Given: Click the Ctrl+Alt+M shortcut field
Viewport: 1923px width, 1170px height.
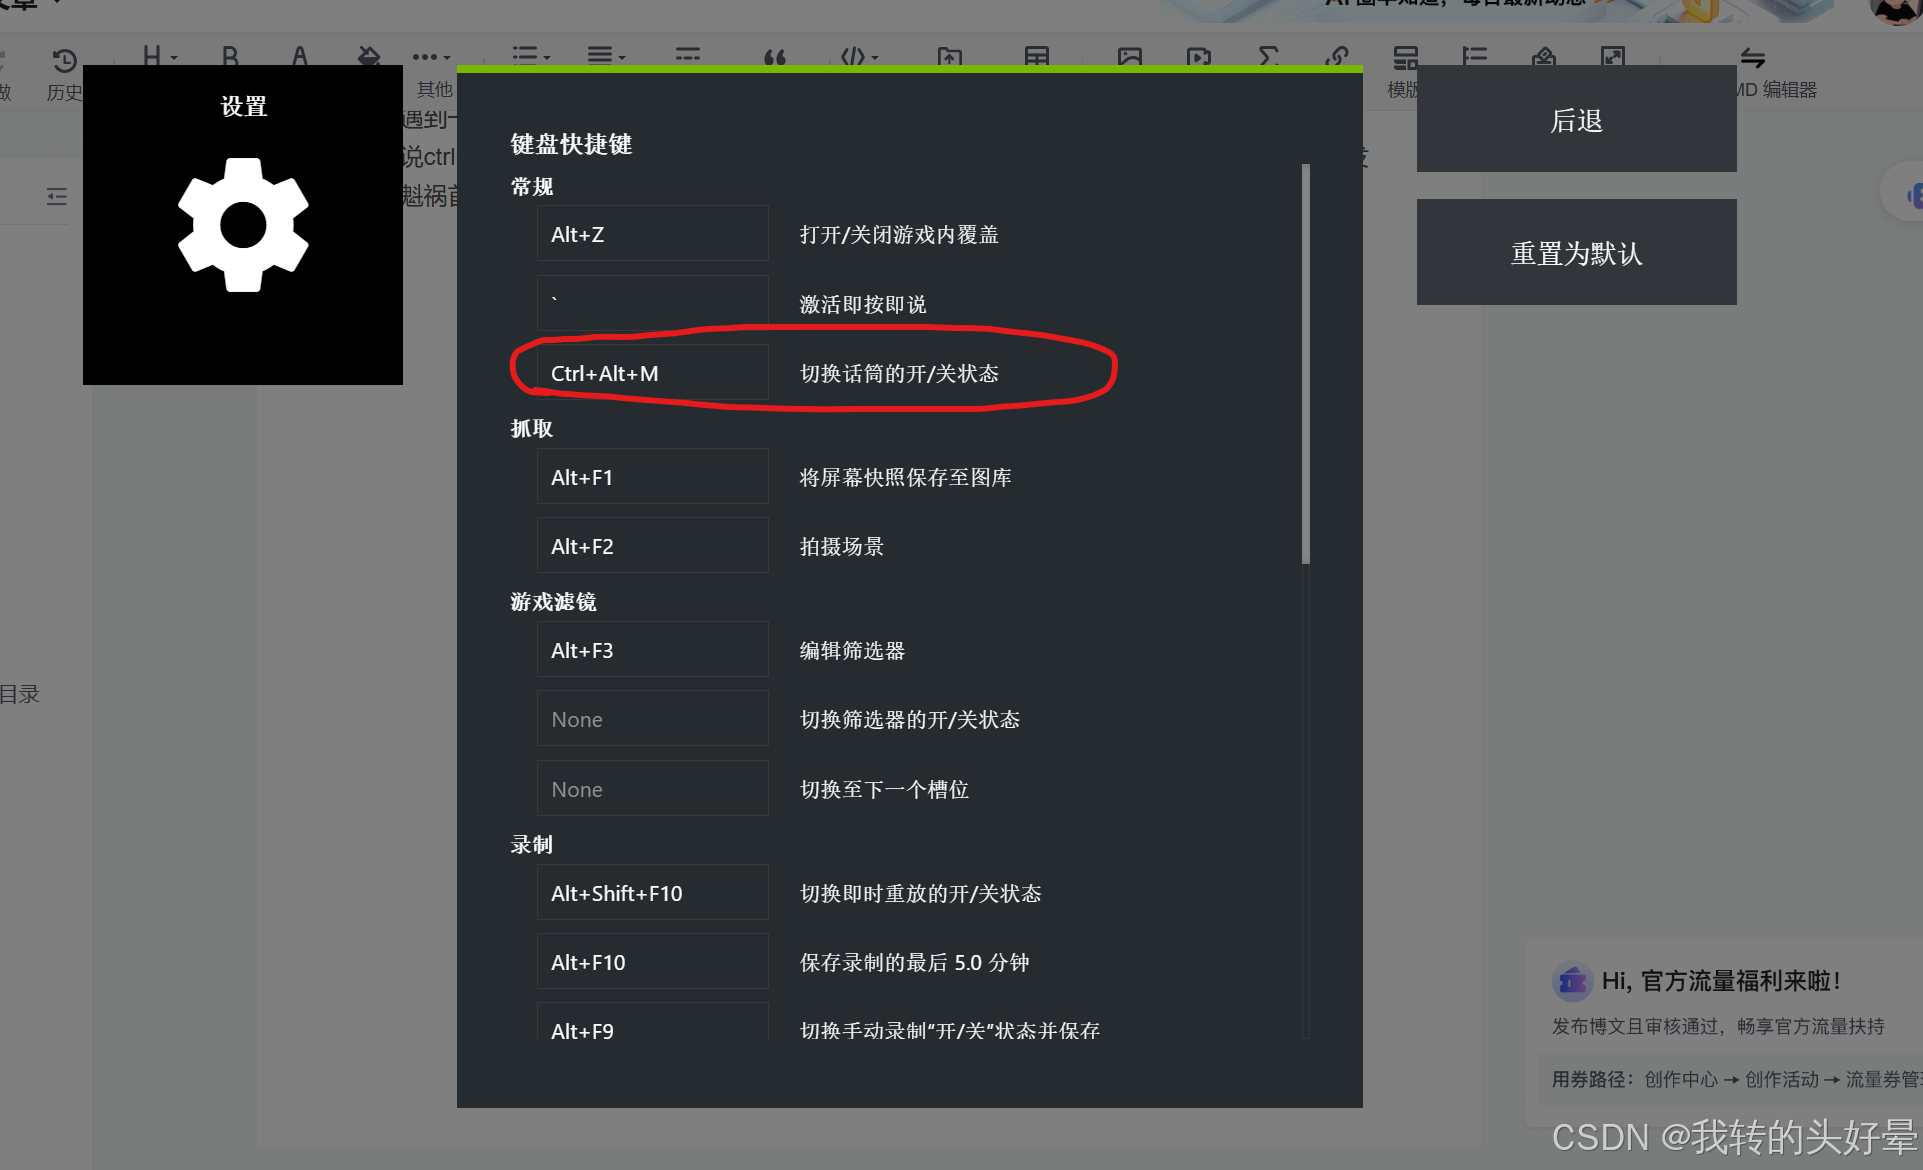Looking at the screenshot, I should (x=652, y=372).
